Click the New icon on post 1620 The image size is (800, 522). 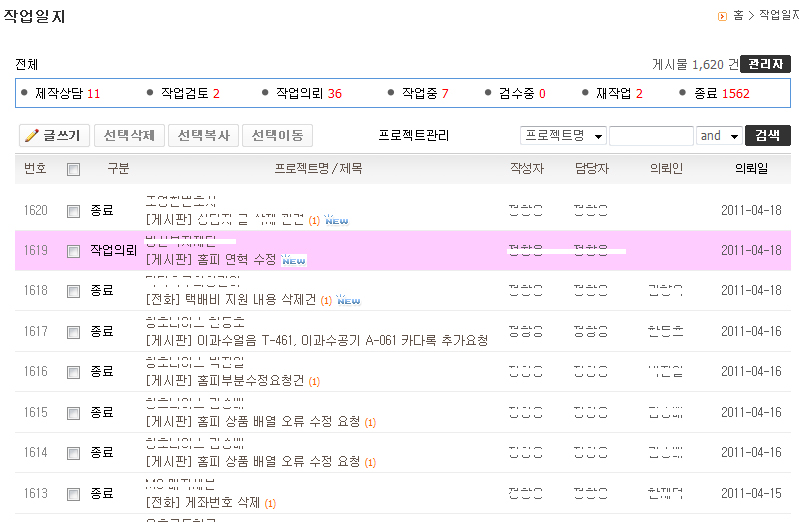click(336, 220)
